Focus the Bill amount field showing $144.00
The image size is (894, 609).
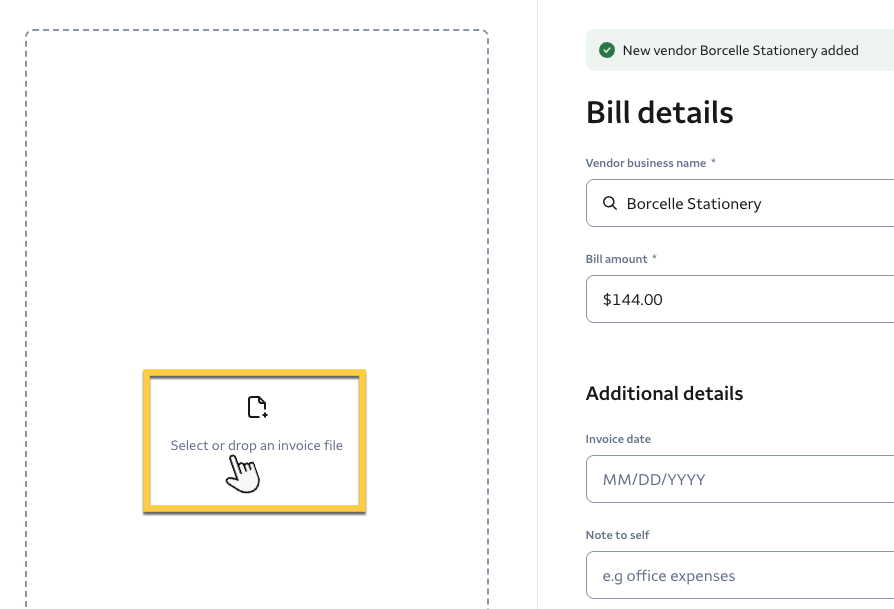tap(740, 299)
